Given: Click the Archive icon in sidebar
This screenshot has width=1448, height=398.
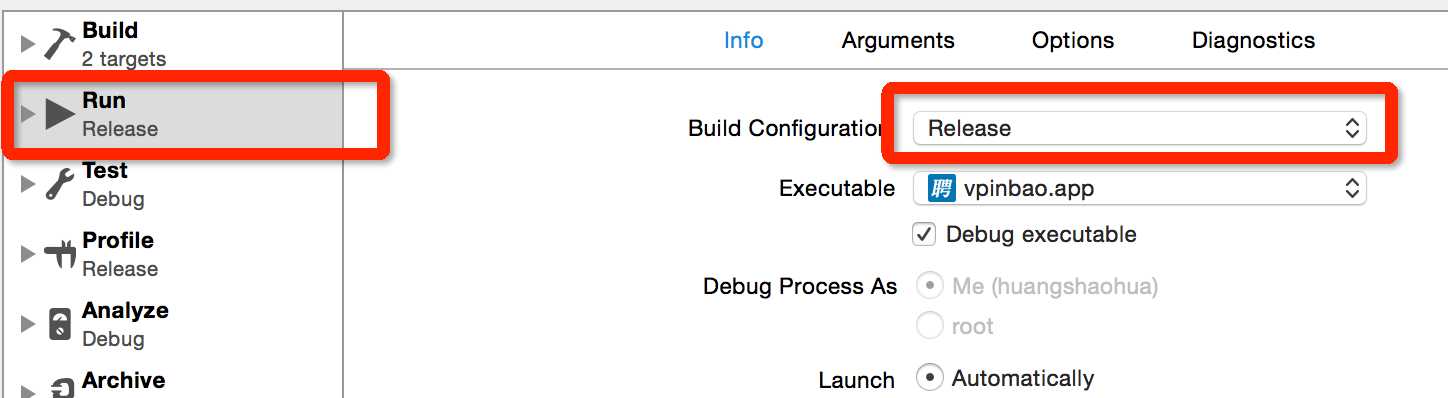Looking at the screenshot, I should tap(61, 388).
